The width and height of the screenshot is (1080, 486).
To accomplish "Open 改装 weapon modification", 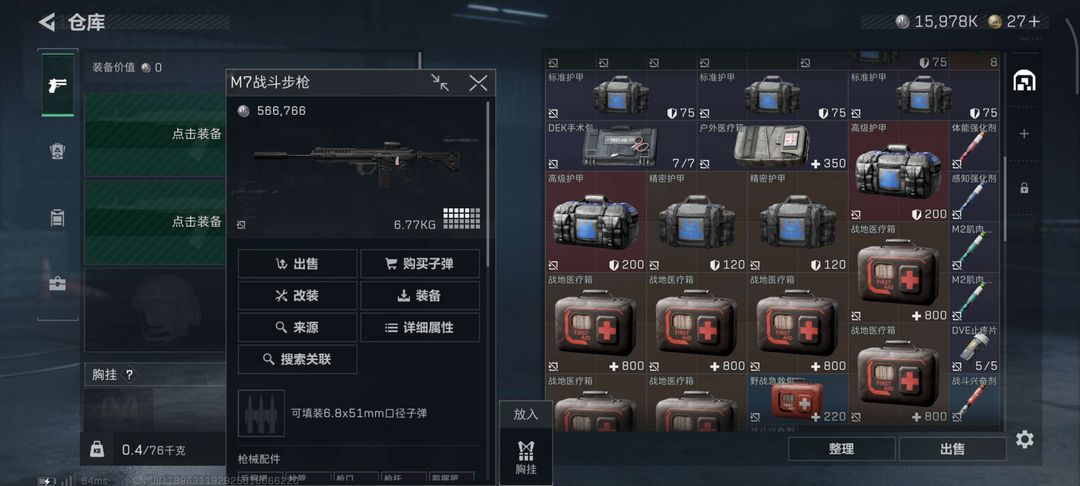I will click(298, 295).
